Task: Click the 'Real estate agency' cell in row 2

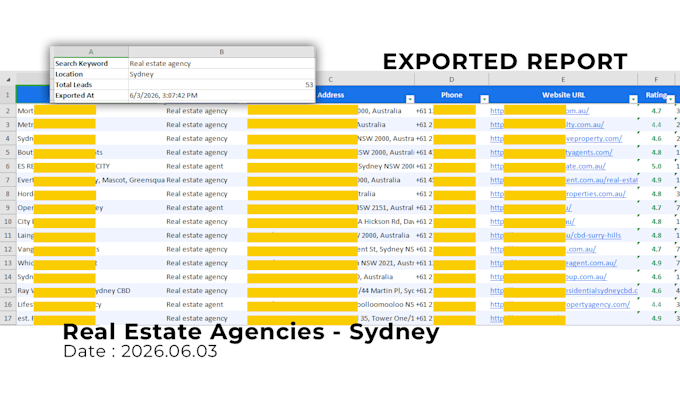Action: [x=206, y=111]
